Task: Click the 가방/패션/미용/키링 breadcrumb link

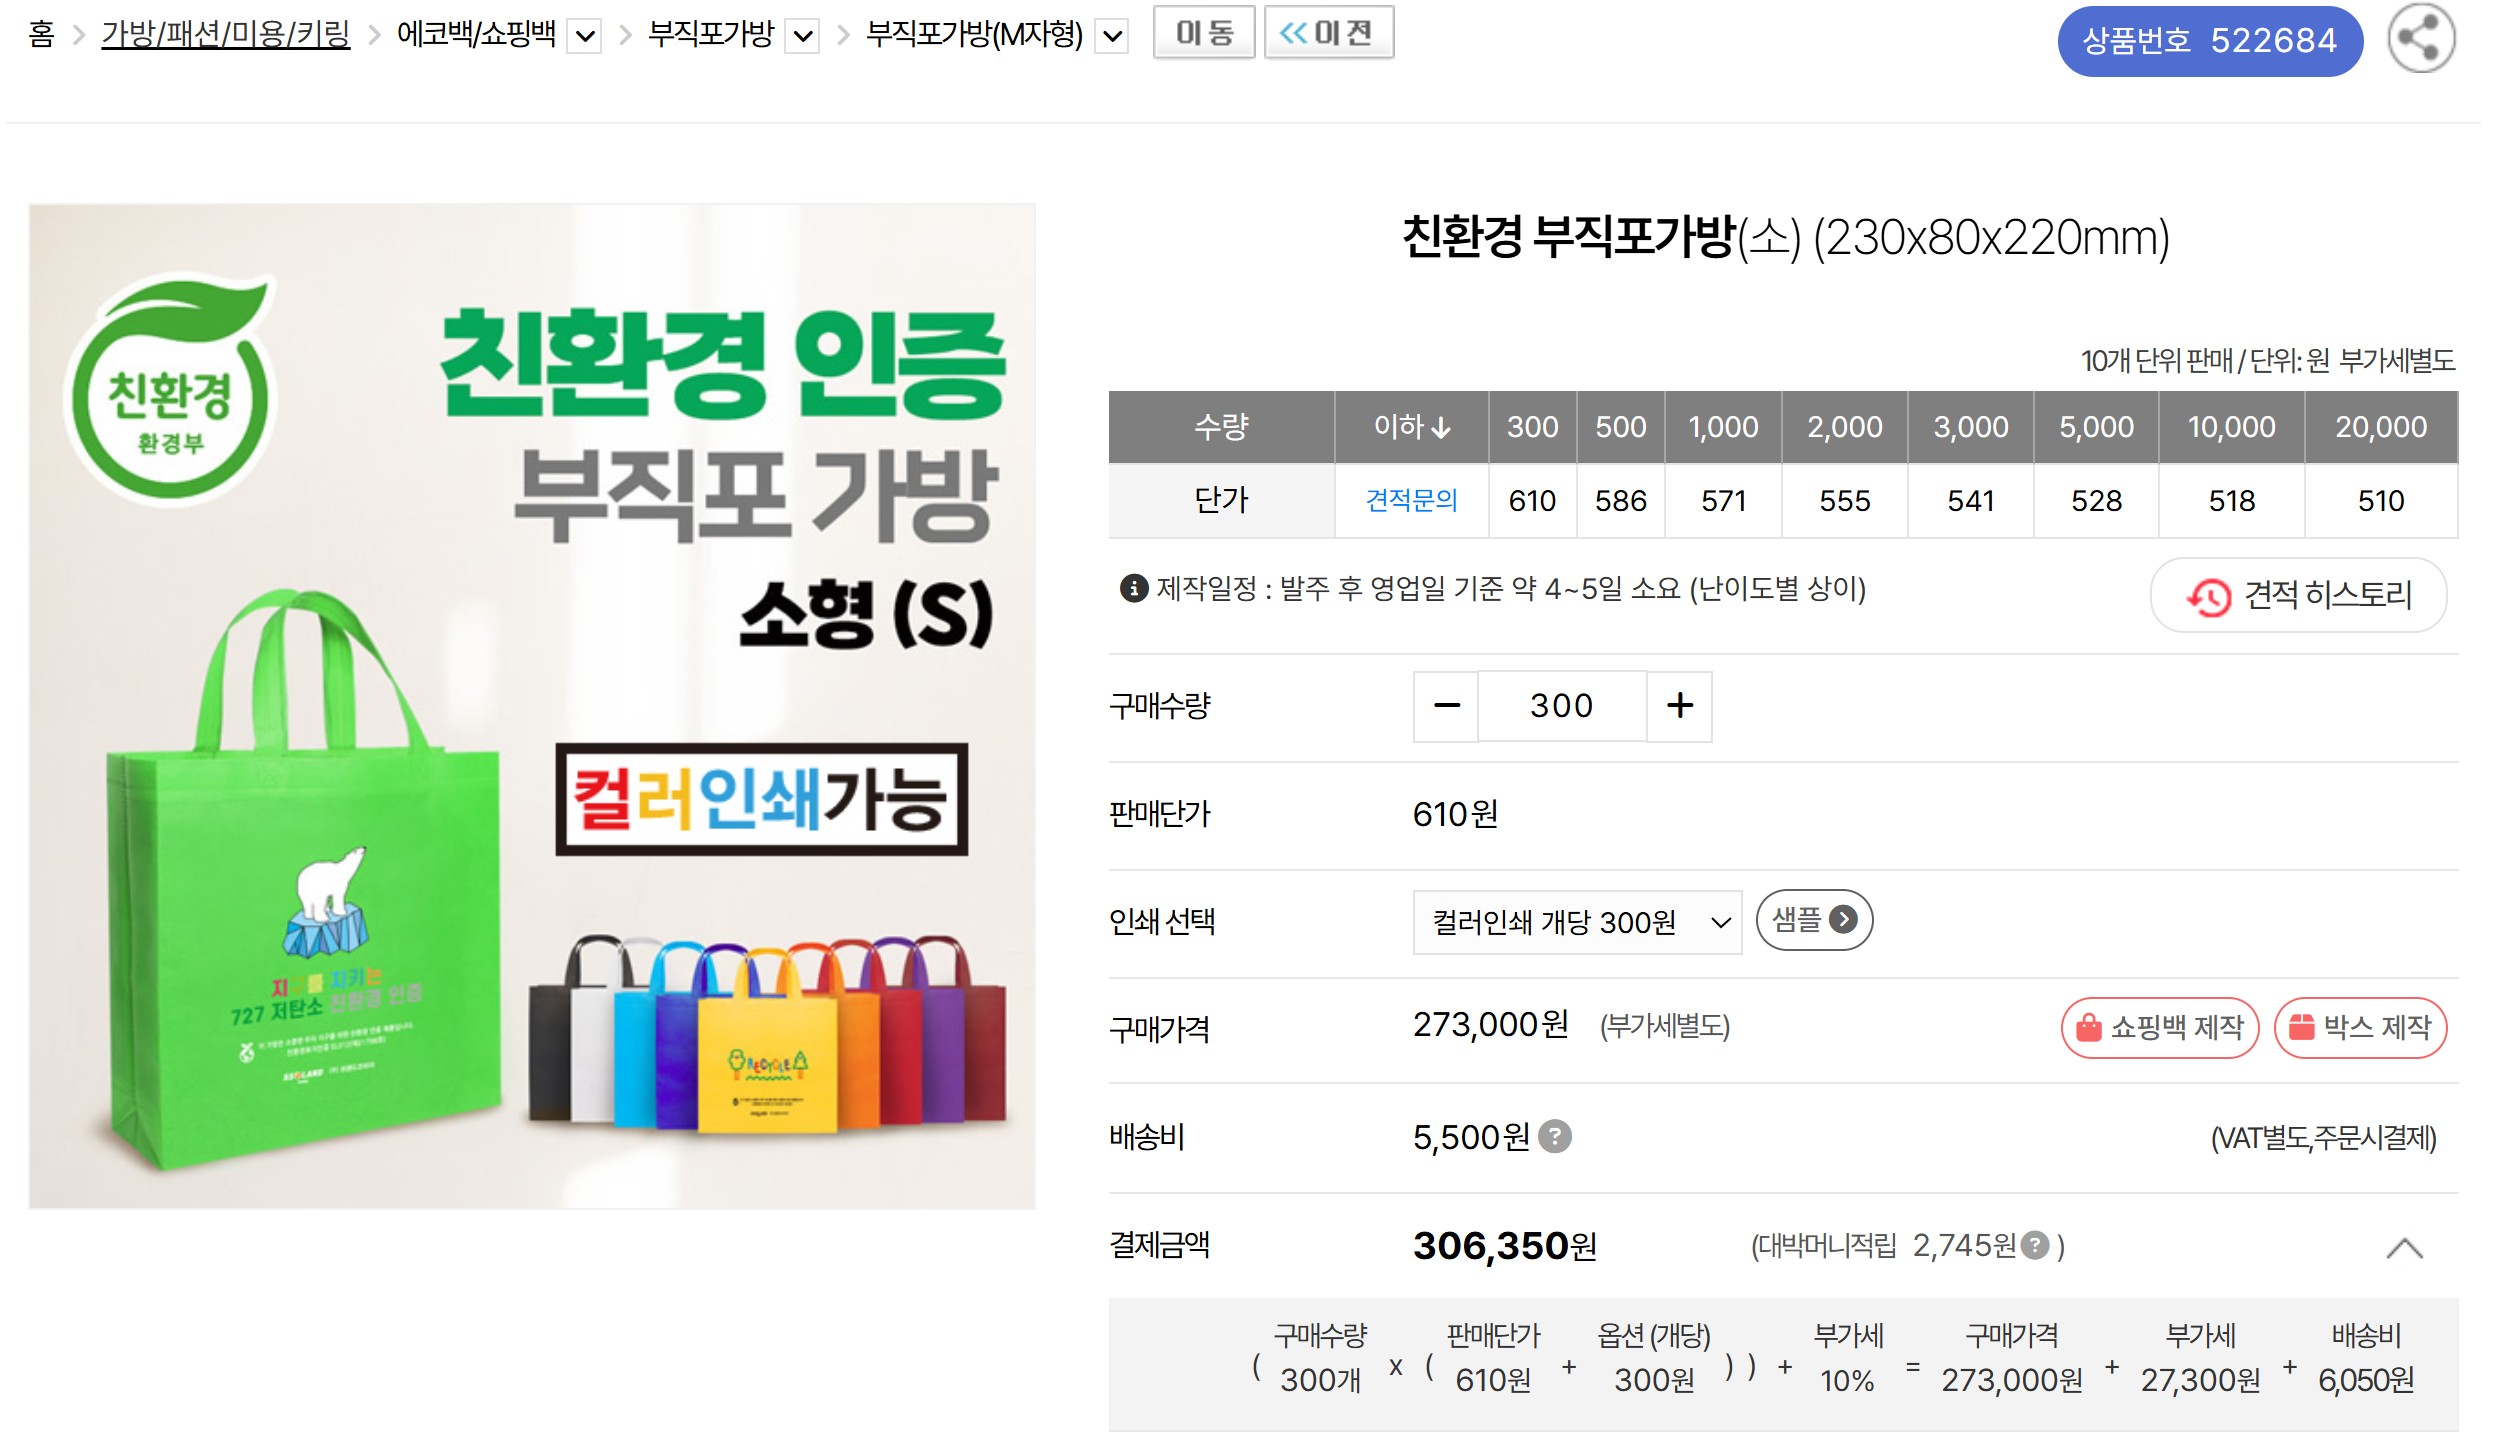Action: point(225,35)
